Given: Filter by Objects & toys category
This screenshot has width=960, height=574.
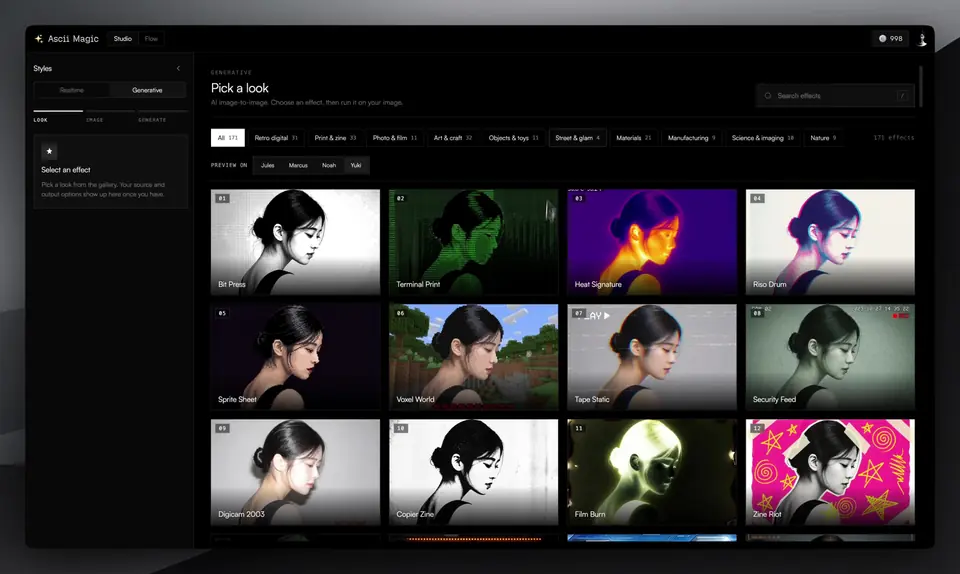Looking at the screenshot, I should tap(513, 138).
